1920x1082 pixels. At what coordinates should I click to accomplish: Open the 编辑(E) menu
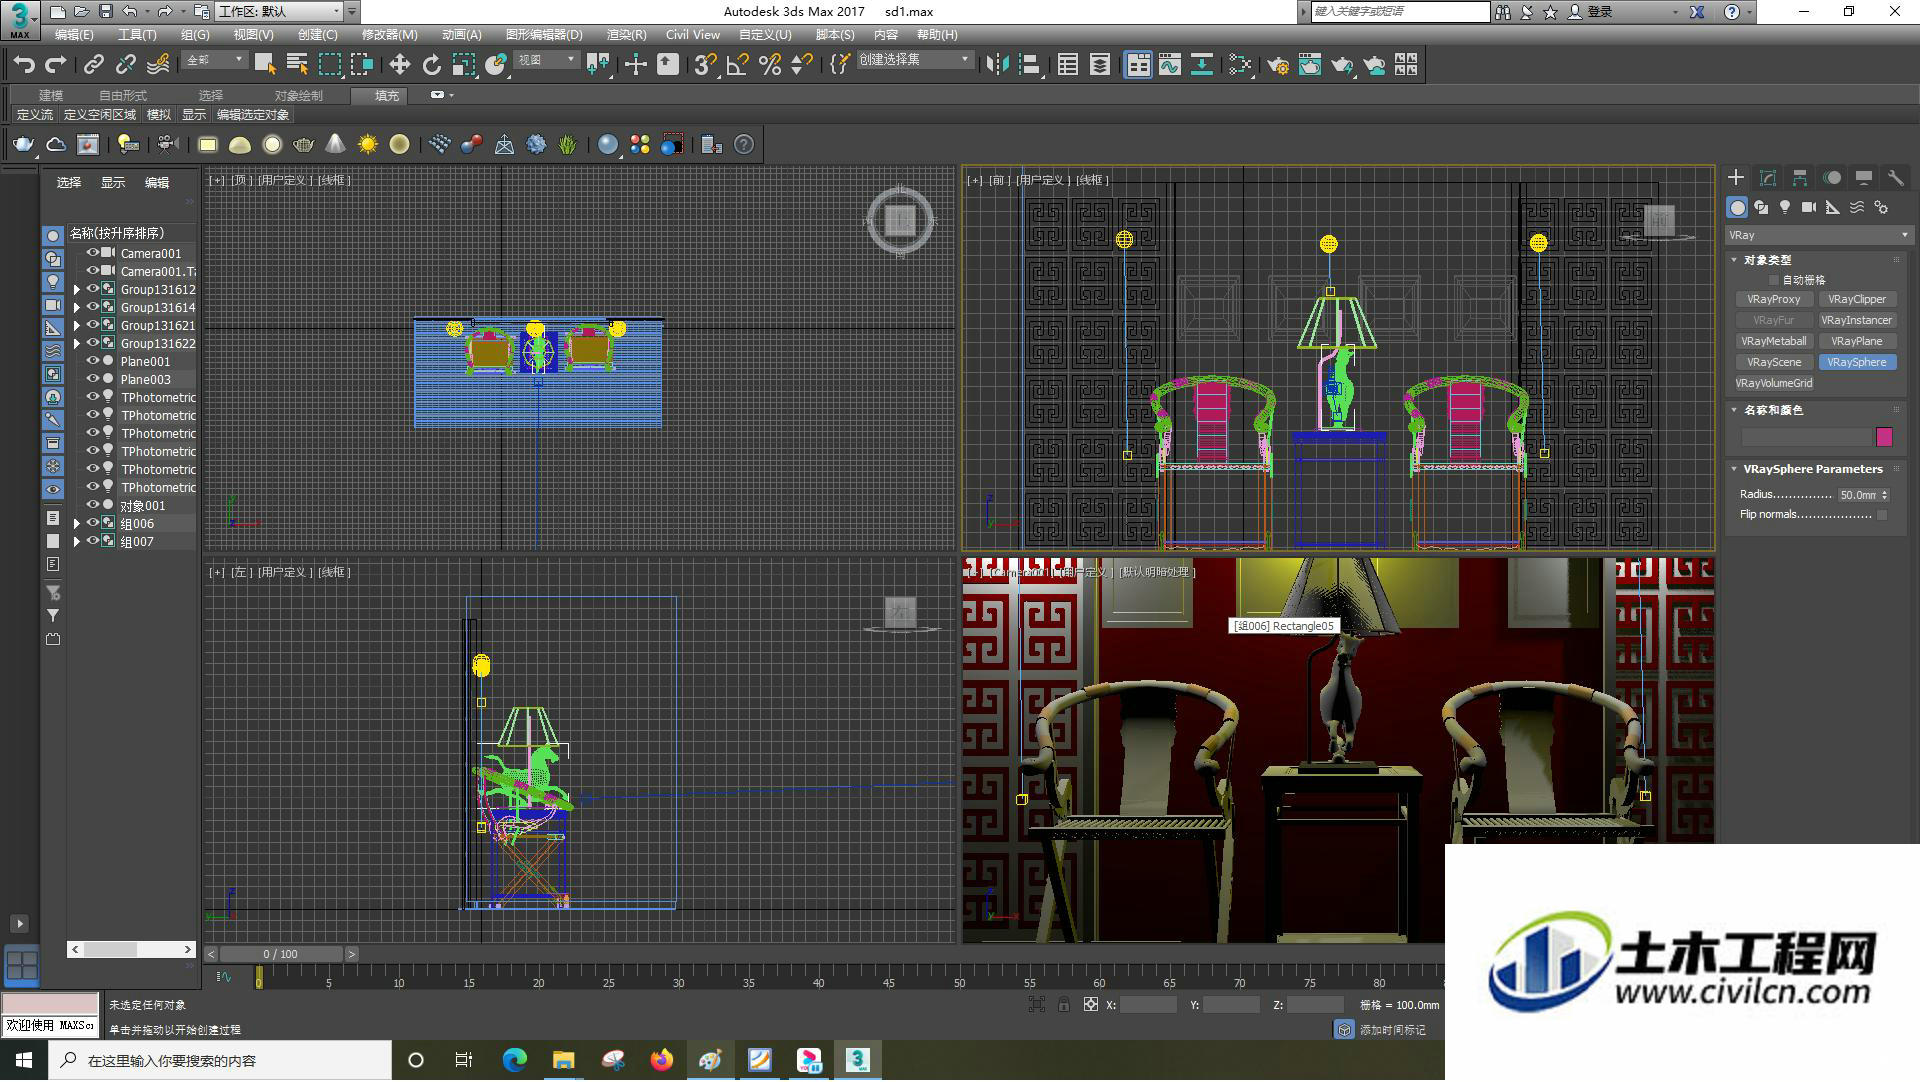pos(74,35)
